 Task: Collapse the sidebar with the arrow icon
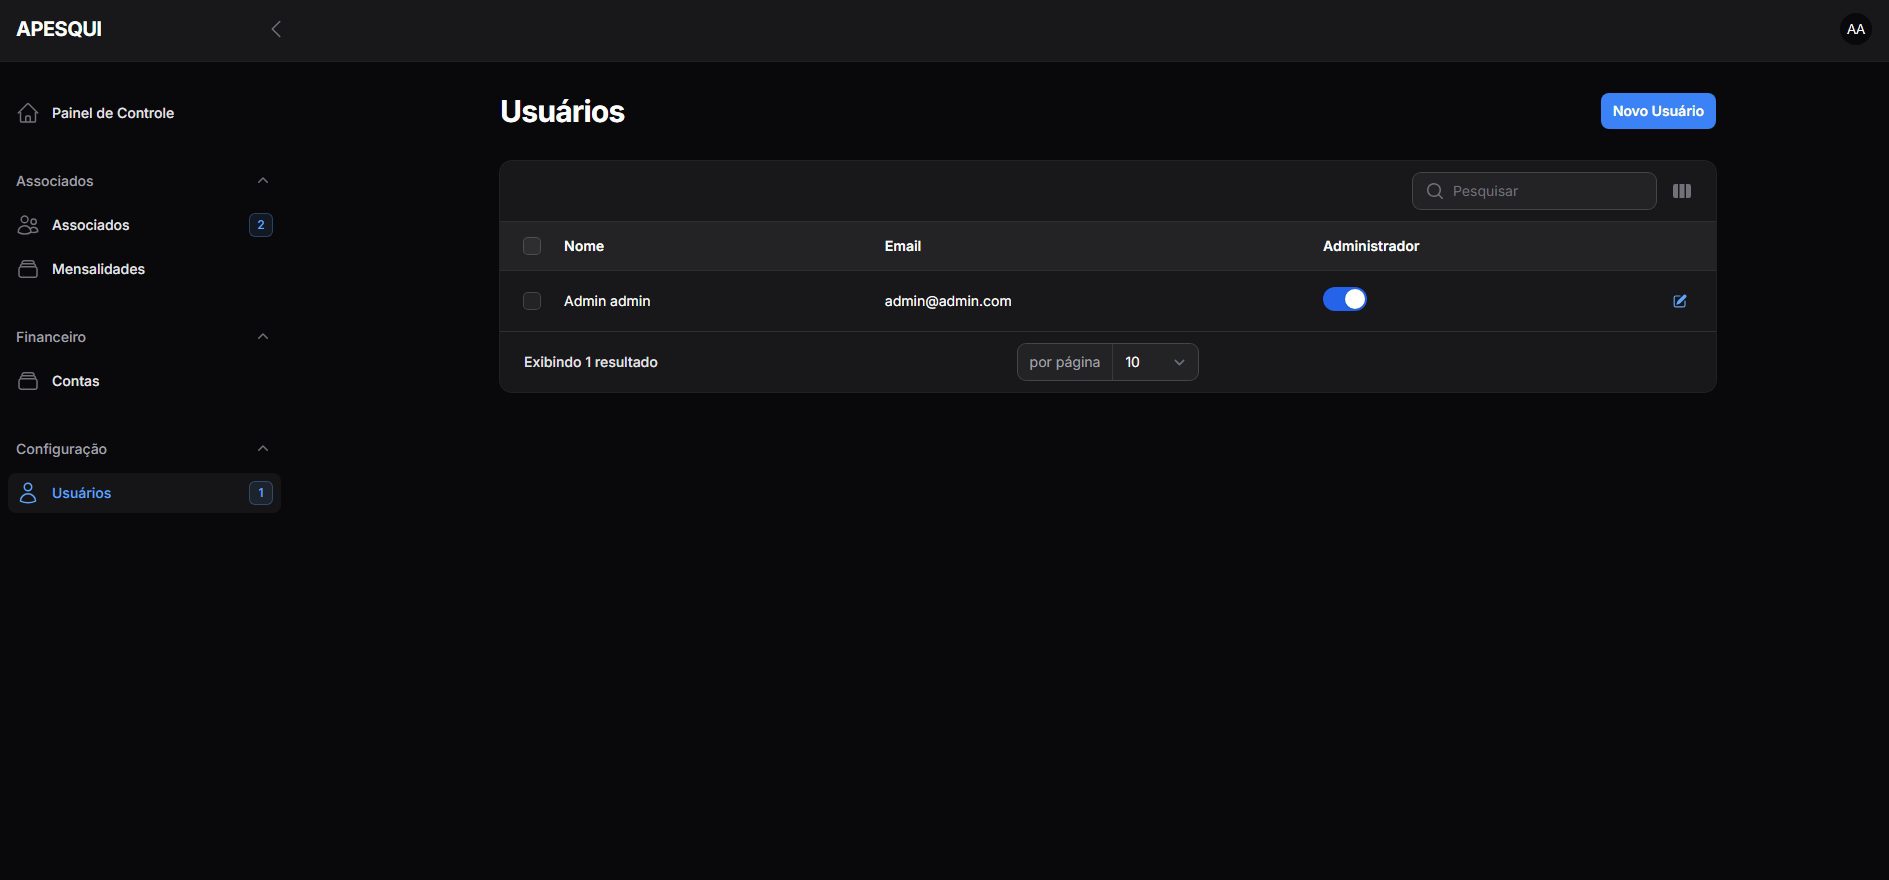pos(276,29)
